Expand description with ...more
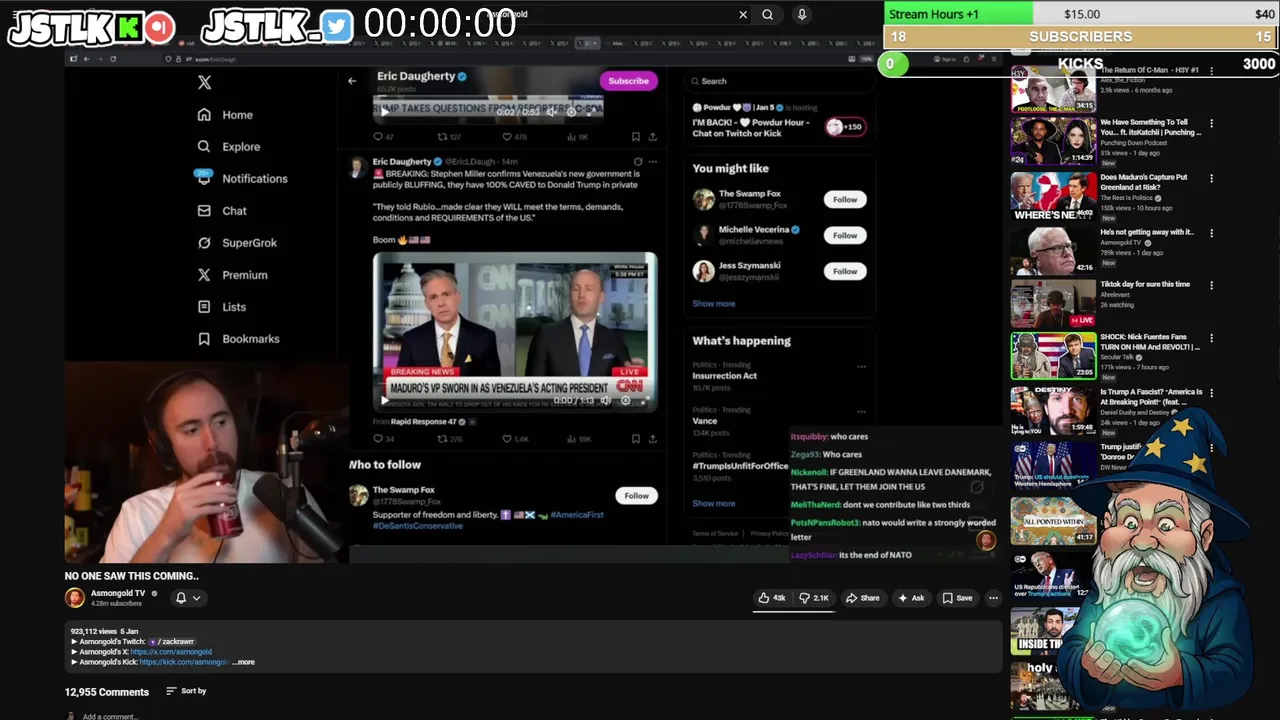This screenshot has width=1280, height=720. (244, 662)
